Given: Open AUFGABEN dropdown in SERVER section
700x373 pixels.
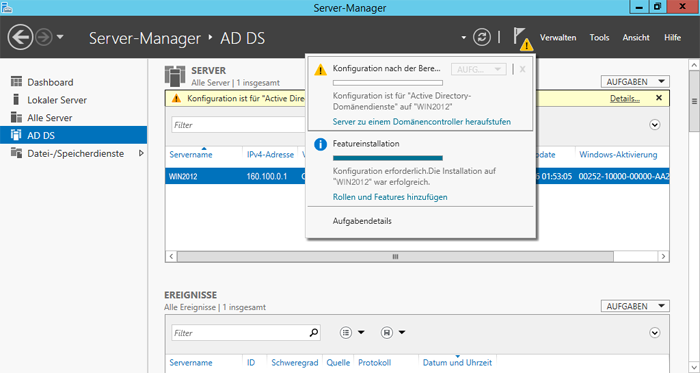Looking at the screenshot, I should (x=635, y=82).
